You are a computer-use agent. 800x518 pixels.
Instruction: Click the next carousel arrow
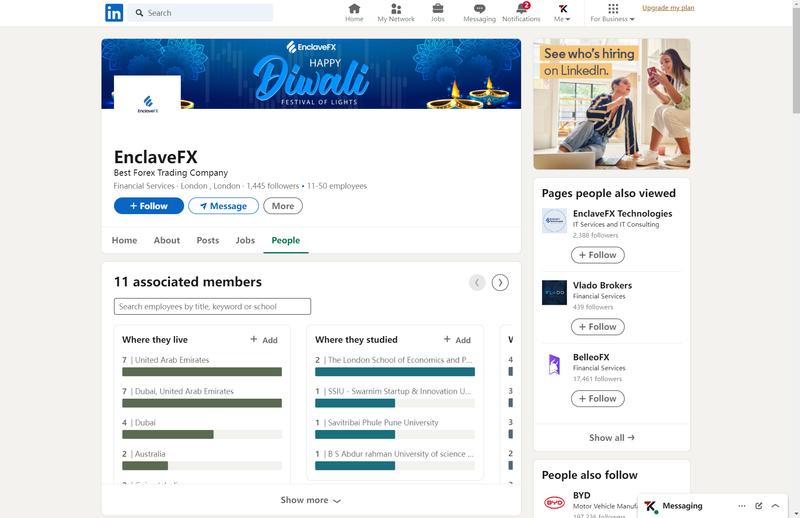click(x=500, y=282)
